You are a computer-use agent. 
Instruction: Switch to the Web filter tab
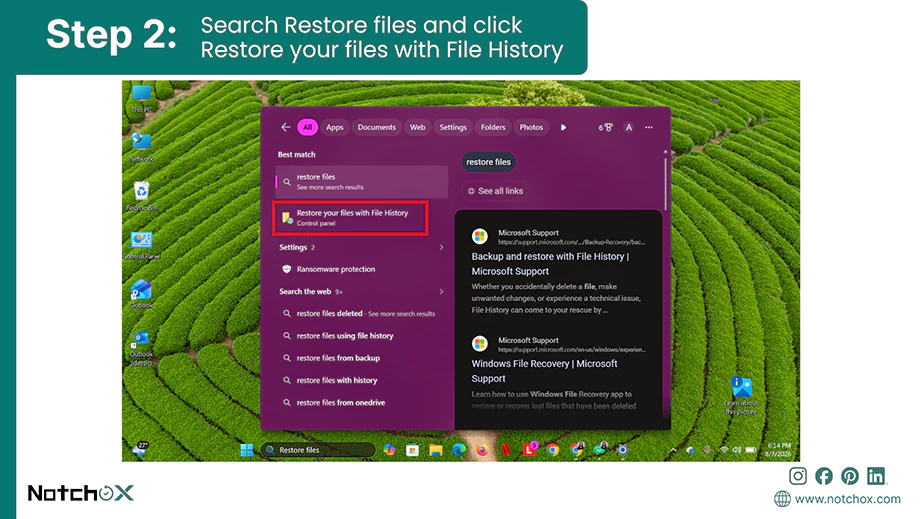(x=417, y=127)
